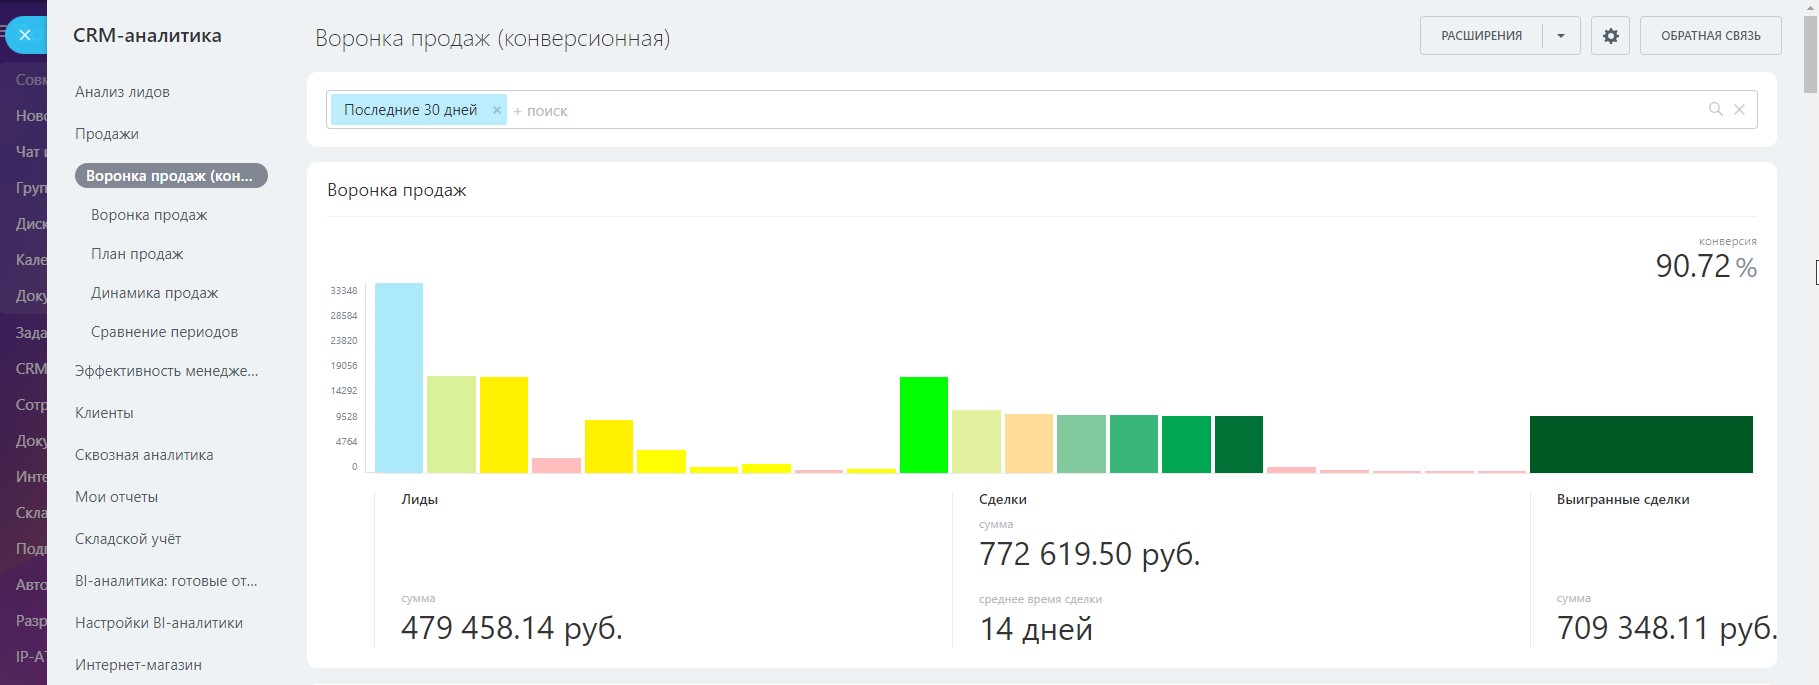Click the axis value 33348

[344, 291]
